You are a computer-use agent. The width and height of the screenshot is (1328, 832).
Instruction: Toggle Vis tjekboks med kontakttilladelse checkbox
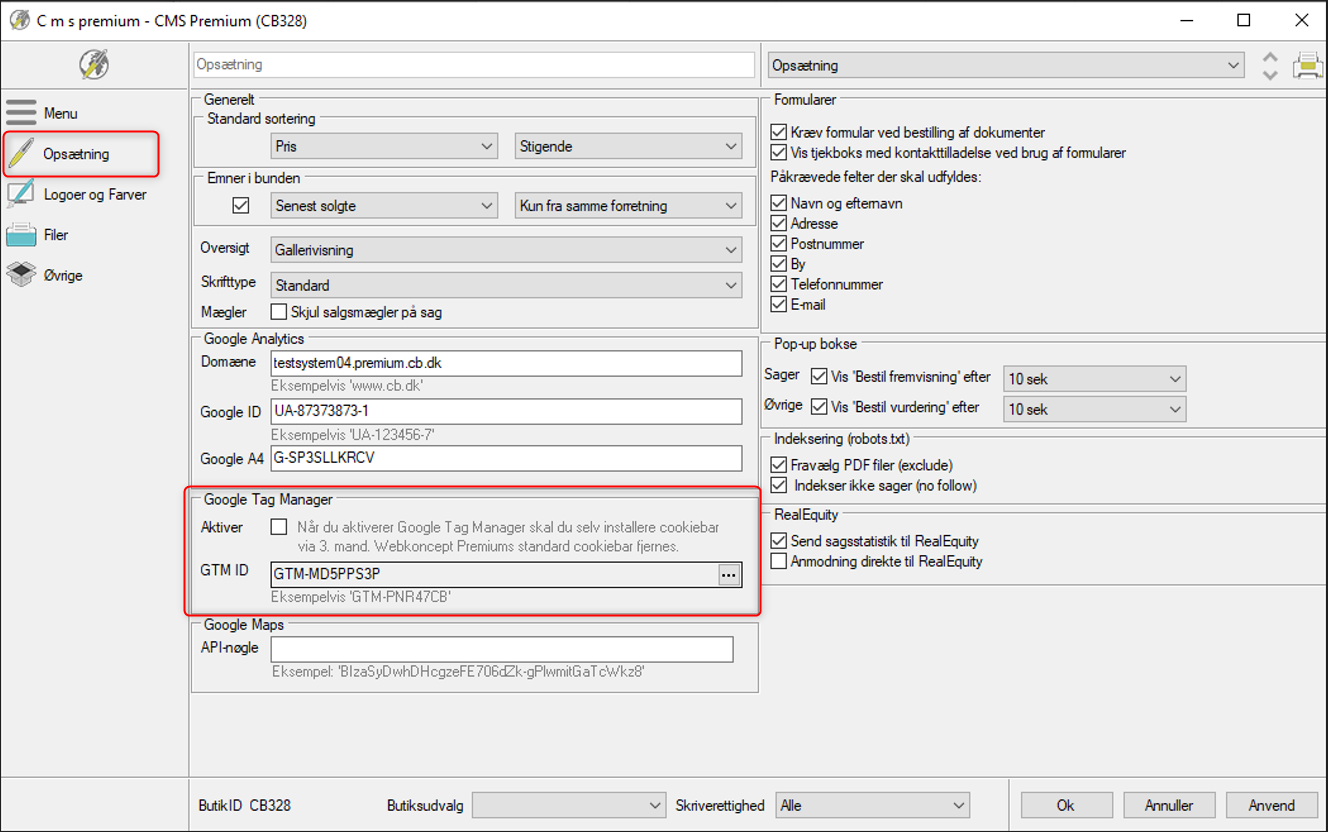(x=779, y=153)
